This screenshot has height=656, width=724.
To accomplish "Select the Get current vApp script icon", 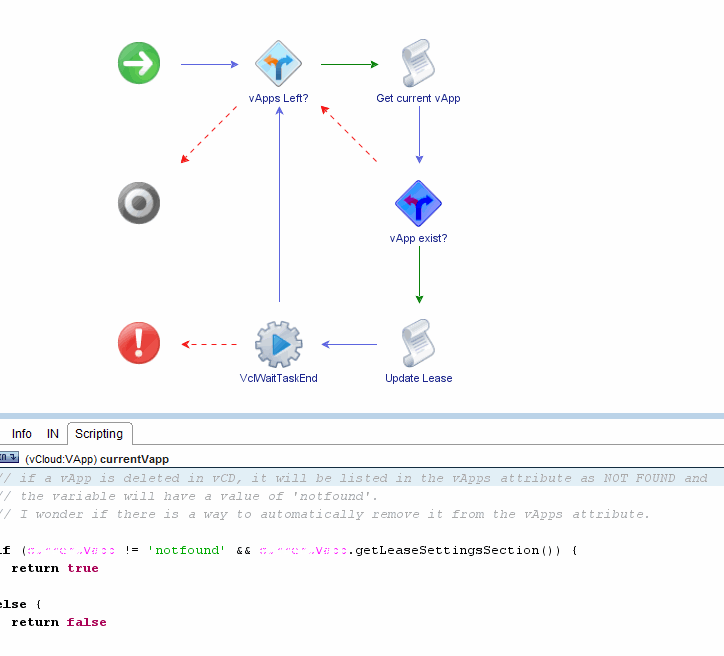I will coord(418,64).
